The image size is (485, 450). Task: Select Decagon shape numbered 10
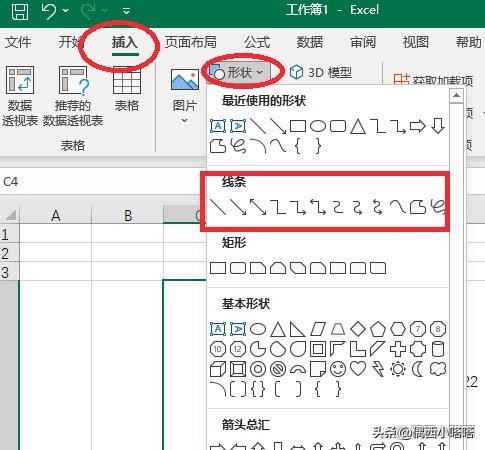pyautogui.click(x=218, y=349)
